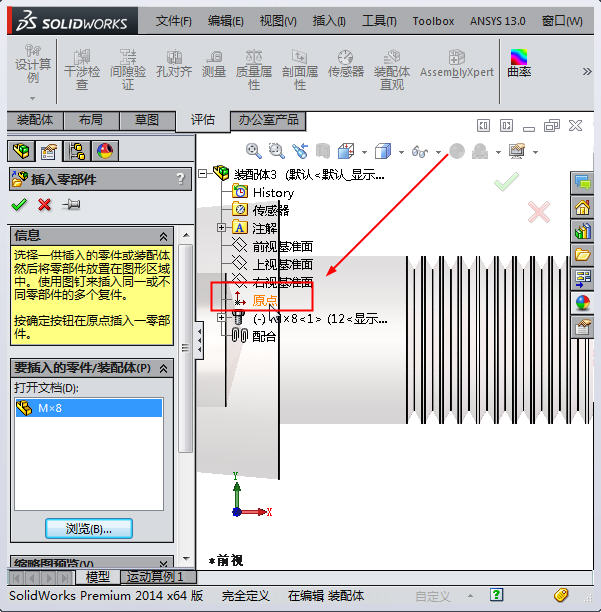Click the Zoom to Fit magnifier icon
This screenshot has width=601, height=612.
(x=254, y=151)
